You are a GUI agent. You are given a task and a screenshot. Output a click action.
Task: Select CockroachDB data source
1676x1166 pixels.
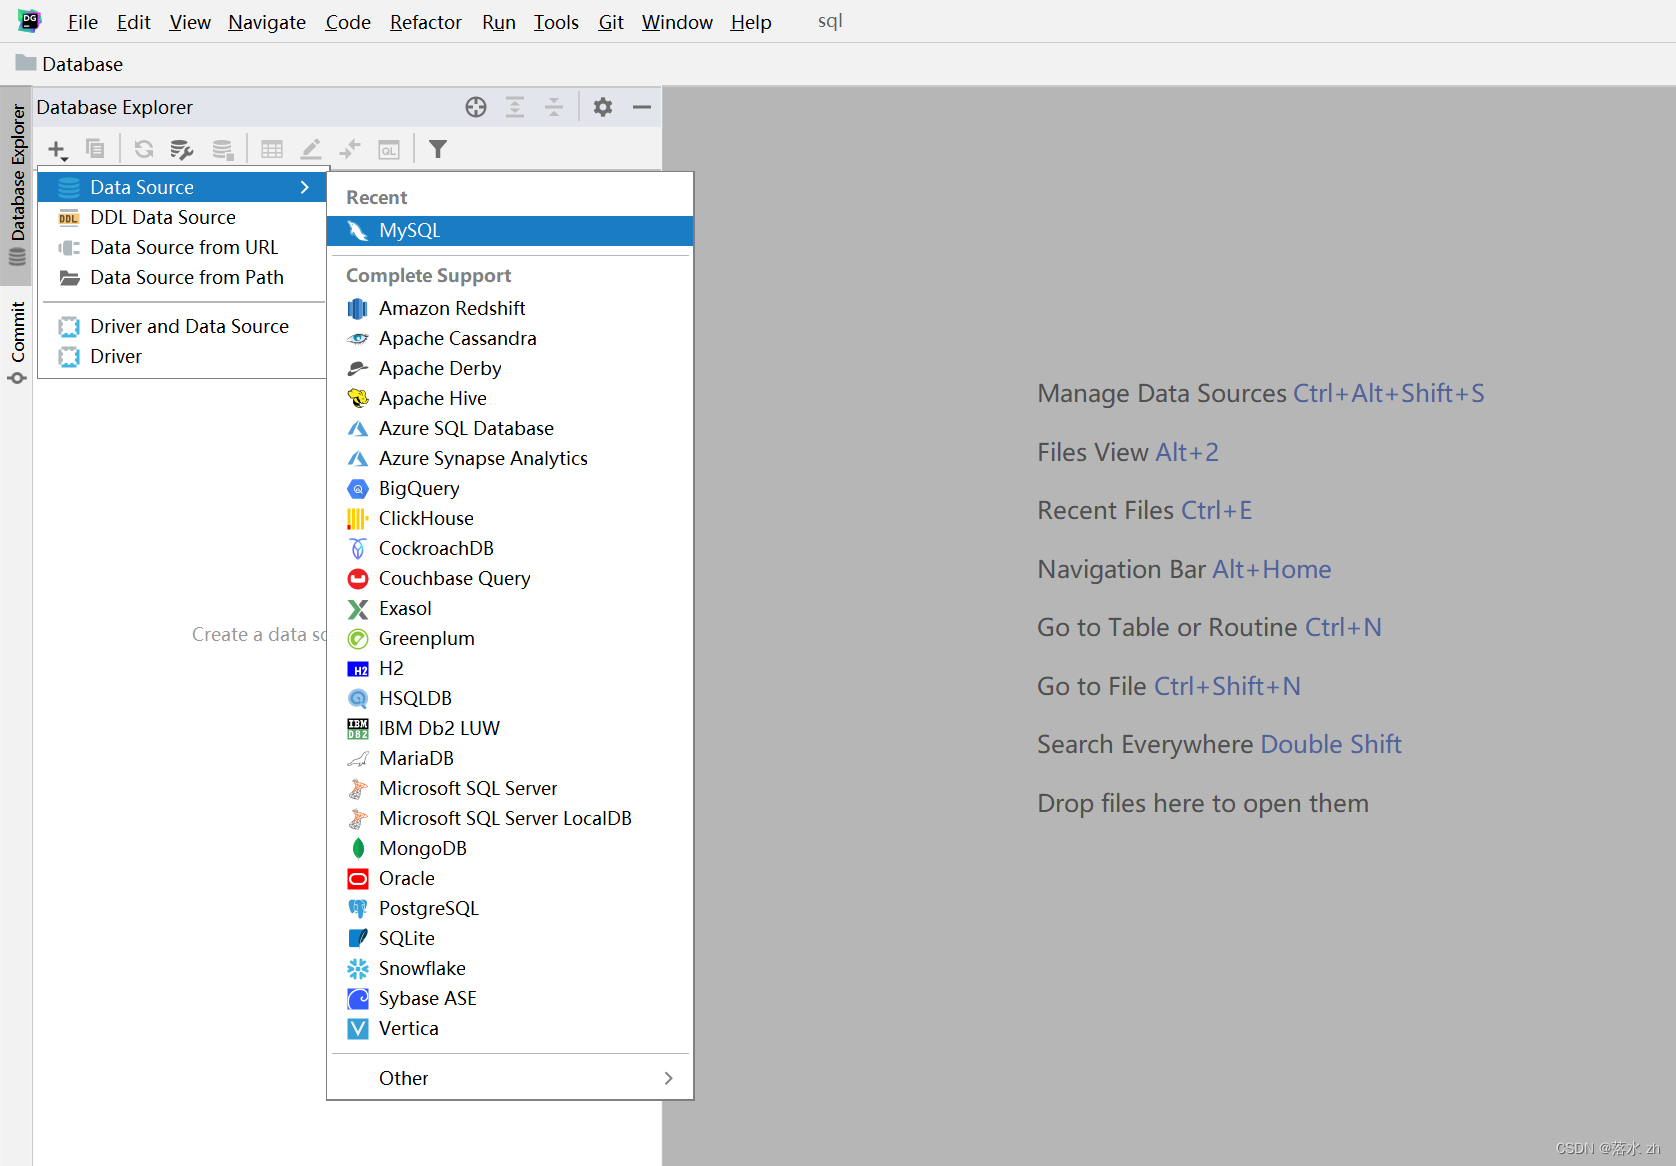pyautogui.click(x=510, y=548)
